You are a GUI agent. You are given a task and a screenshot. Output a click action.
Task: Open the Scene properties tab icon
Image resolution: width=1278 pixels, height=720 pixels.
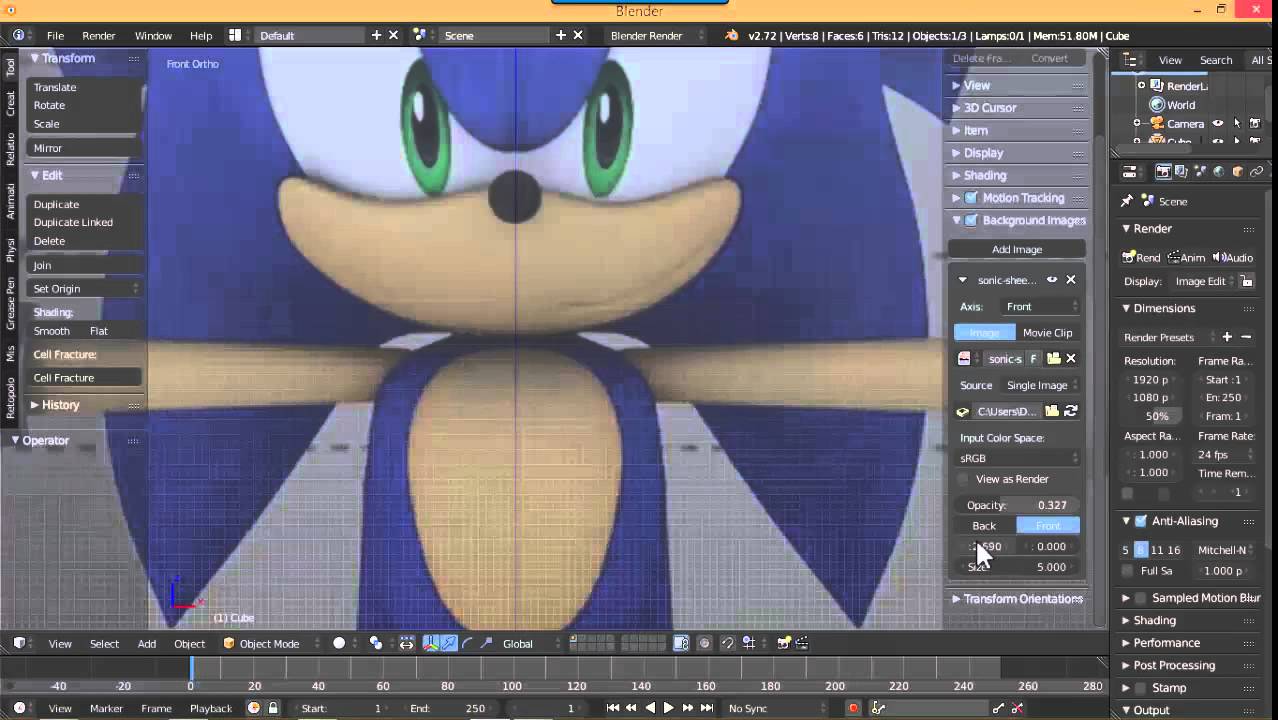point(1200,172)
